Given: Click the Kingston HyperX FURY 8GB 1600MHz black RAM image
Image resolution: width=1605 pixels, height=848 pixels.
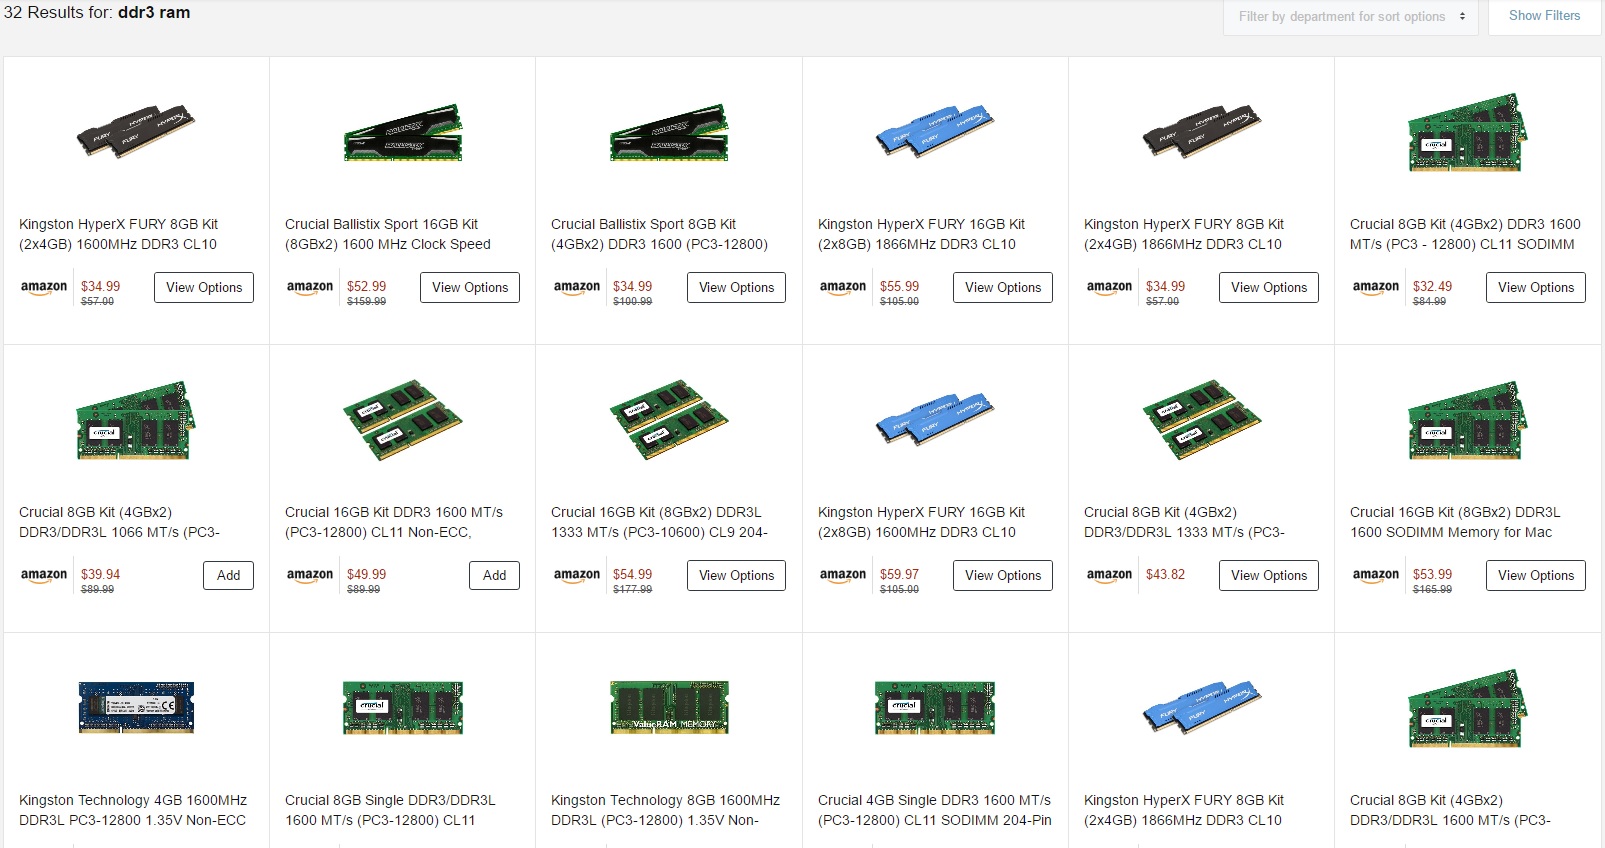Looking at the screenshot, I should (136, 131).
